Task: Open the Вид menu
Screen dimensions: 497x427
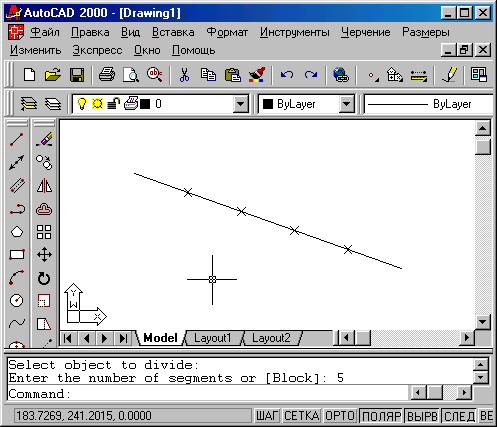Action: (130, 32)
